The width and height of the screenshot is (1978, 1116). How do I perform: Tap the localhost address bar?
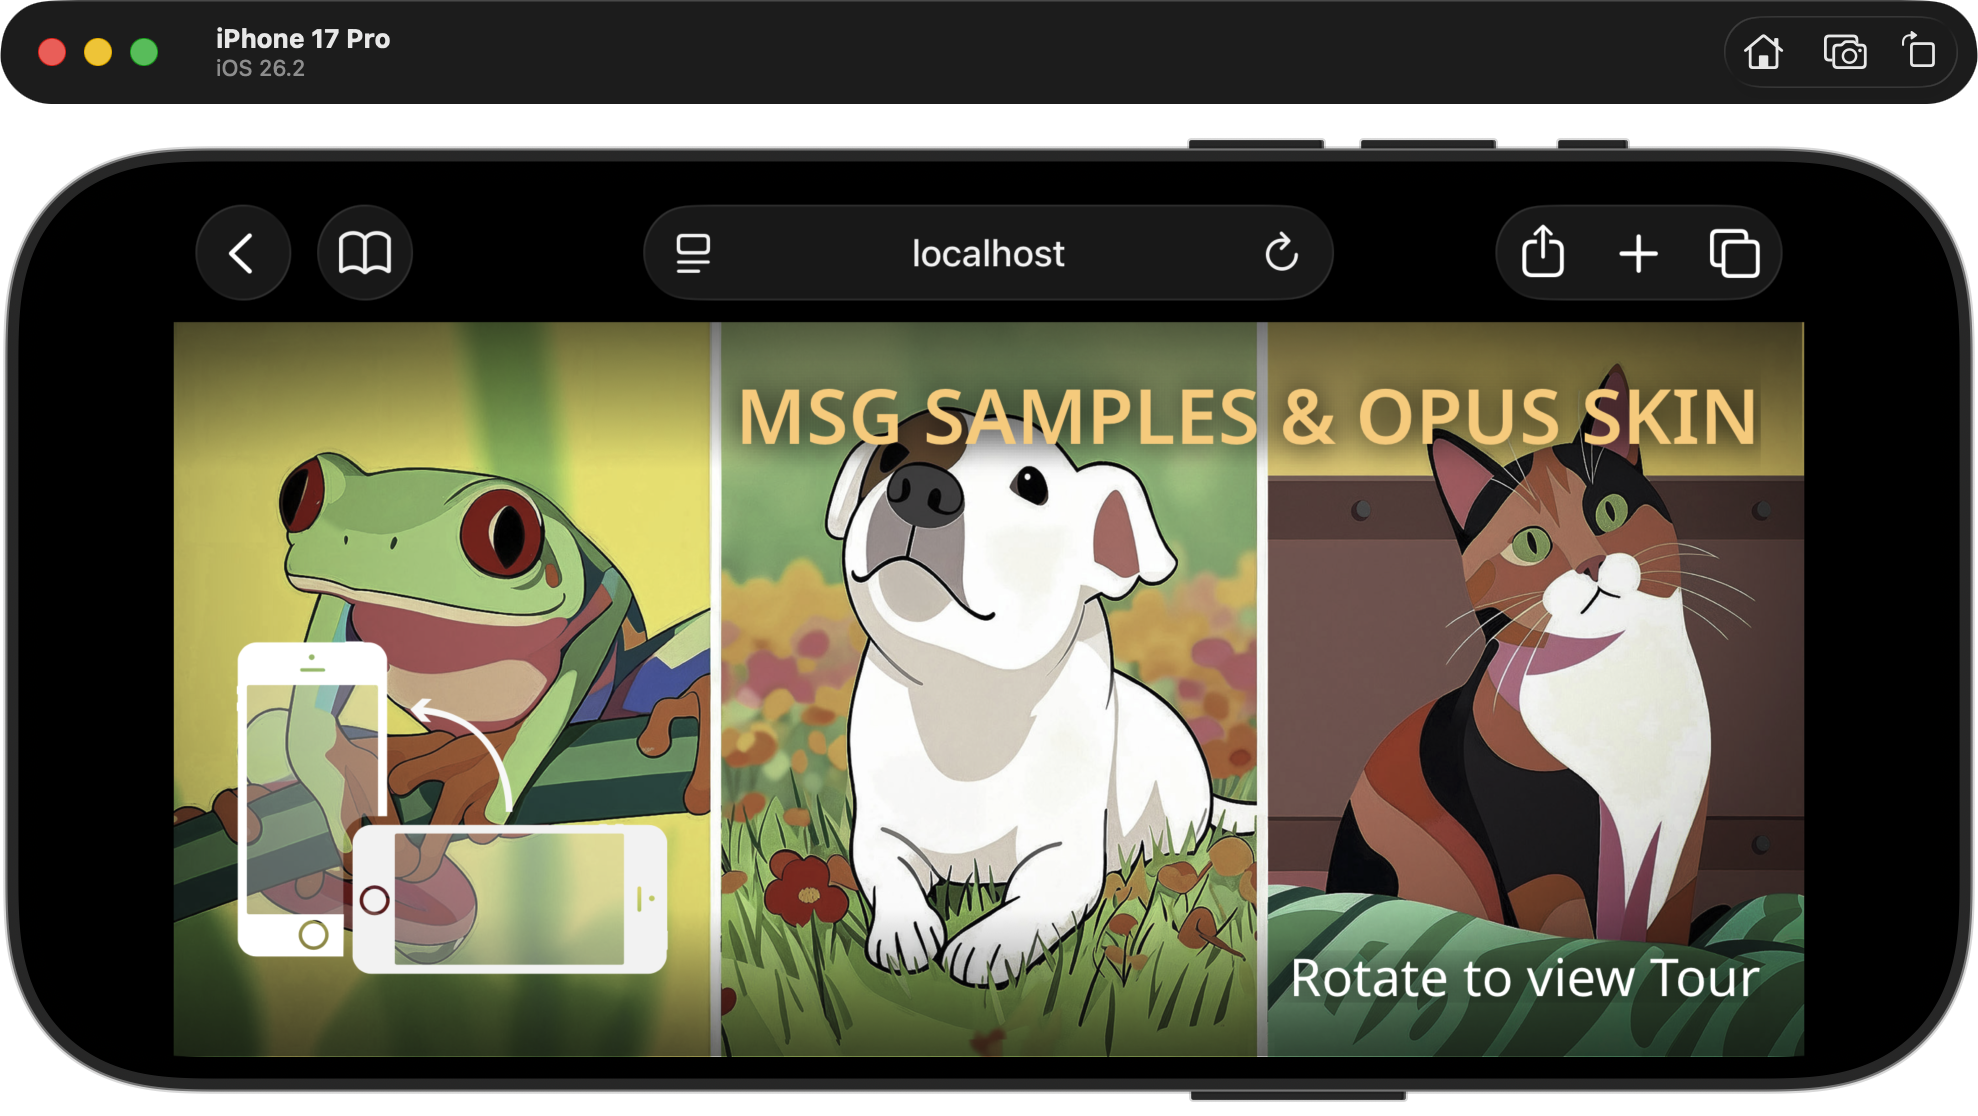(x=987, y=253)
